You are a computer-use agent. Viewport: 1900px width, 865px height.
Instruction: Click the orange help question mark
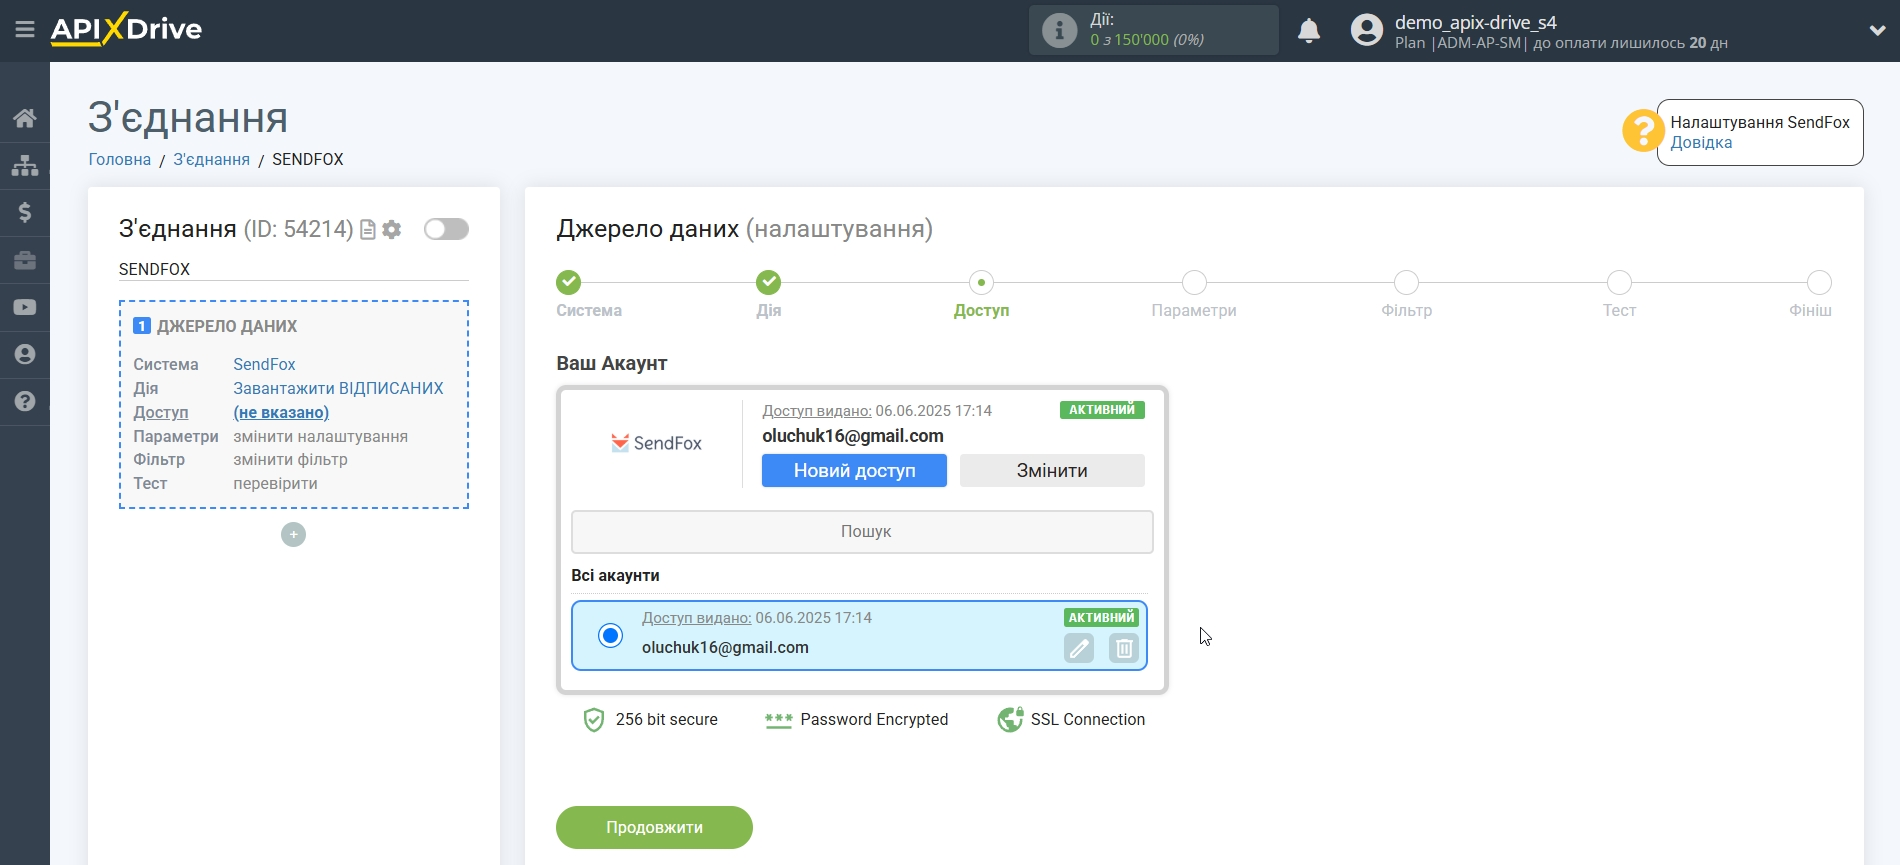click(x=1643, y=131)
